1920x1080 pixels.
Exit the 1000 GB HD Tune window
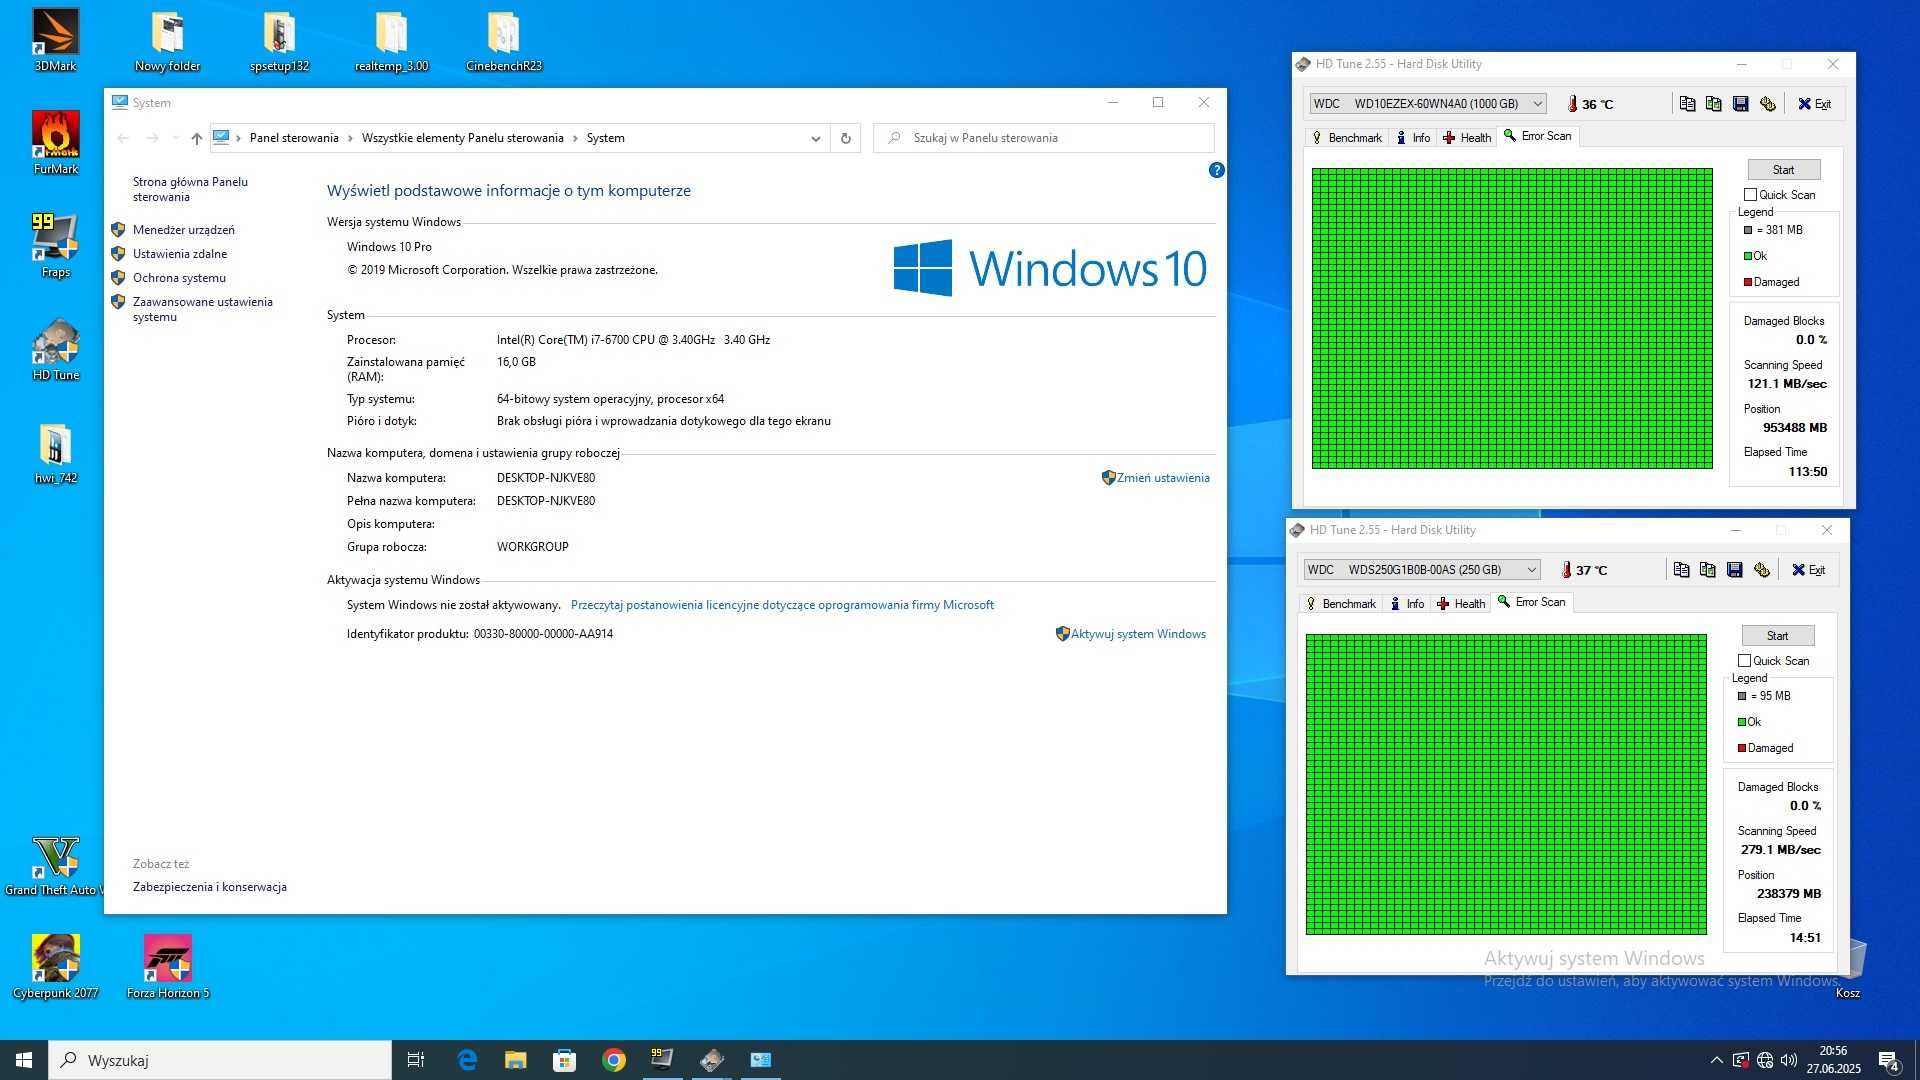[1814, 104]
